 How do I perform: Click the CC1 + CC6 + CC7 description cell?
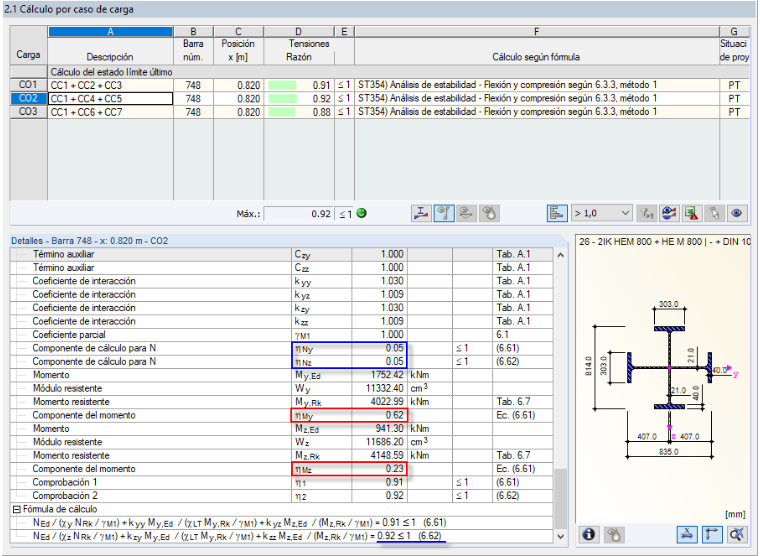point(111,112)
